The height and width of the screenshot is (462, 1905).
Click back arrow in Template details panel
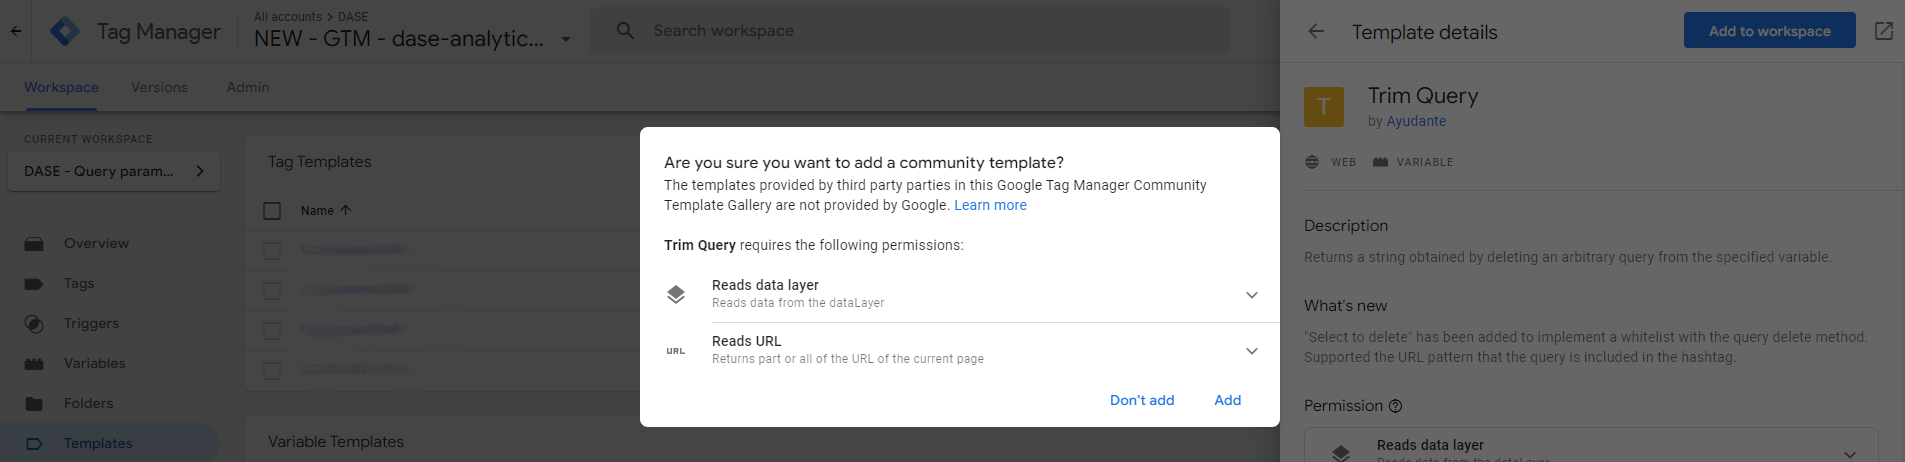(1316, 31)
